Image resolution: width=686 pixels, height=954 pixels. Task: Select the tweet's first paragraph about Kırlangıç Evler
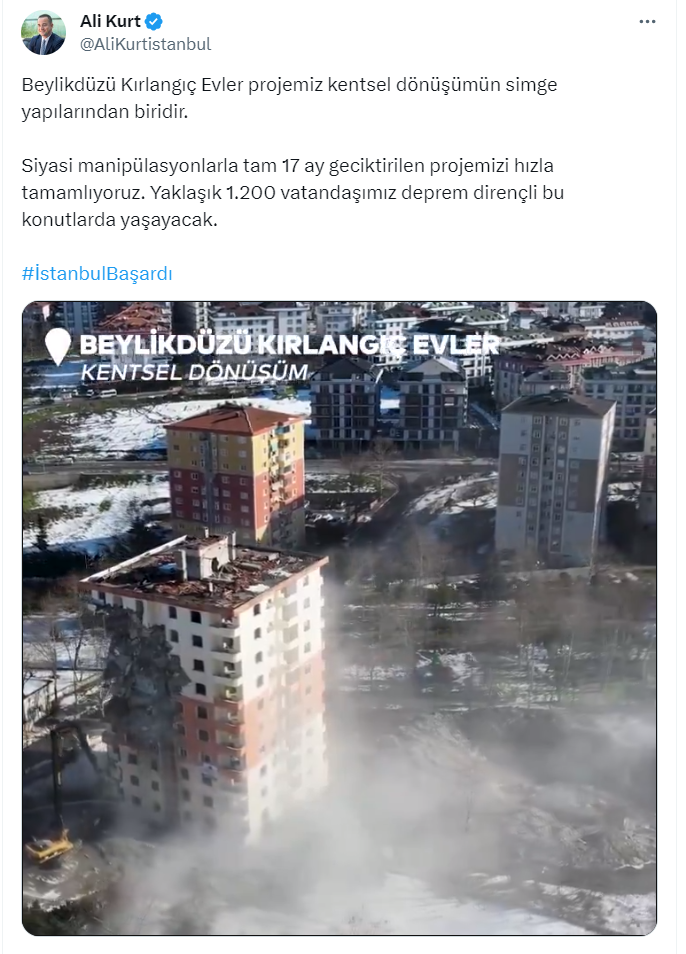pyautogui.click(x=289, y=97)
